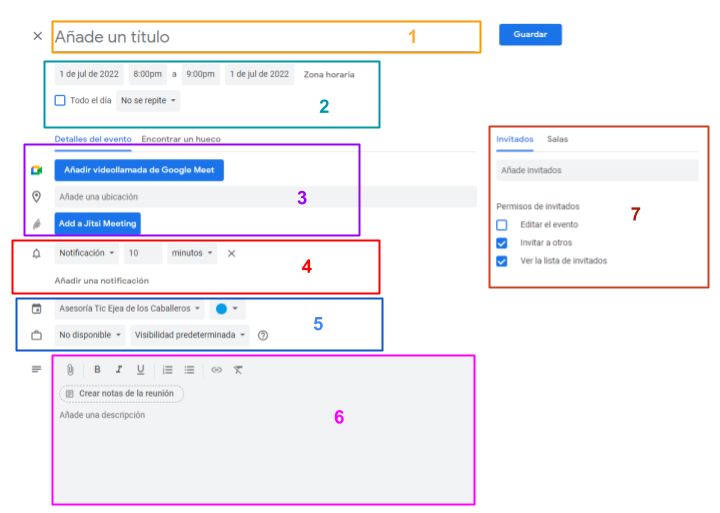This screenshot has height=513, width=720.
Task: Uncheck the Invitar a otros permission
Action: coord(502,243)
